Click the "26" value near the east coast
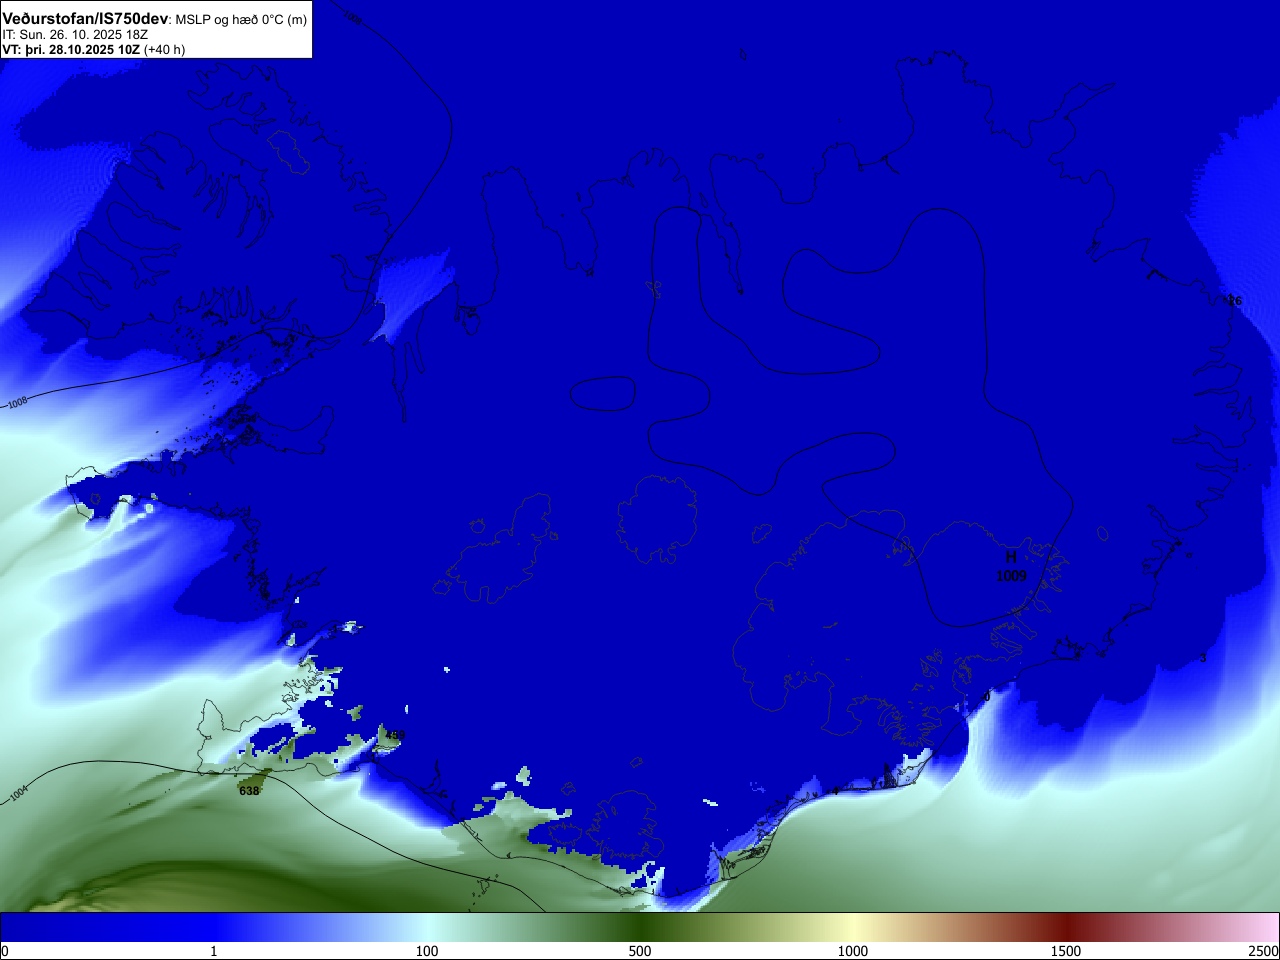Viewport: 1280px width, 960px height. click(x=1235, y=301)
